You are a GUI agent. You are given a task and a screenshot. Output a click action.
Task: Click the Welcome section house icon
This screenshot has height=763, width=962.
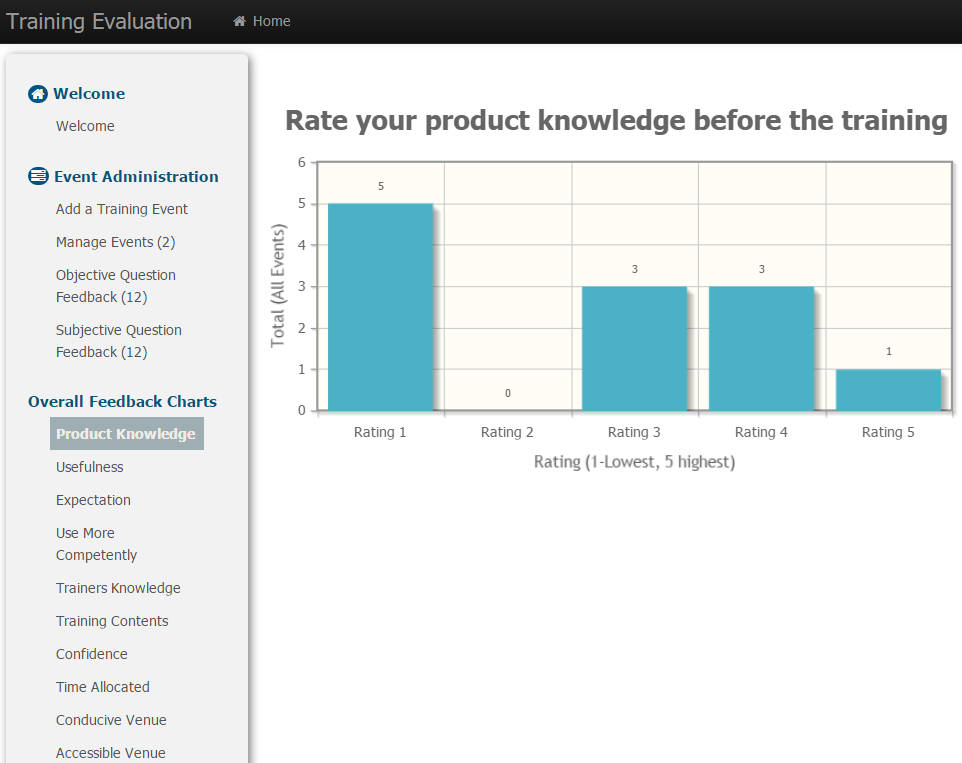pos(37,94)
